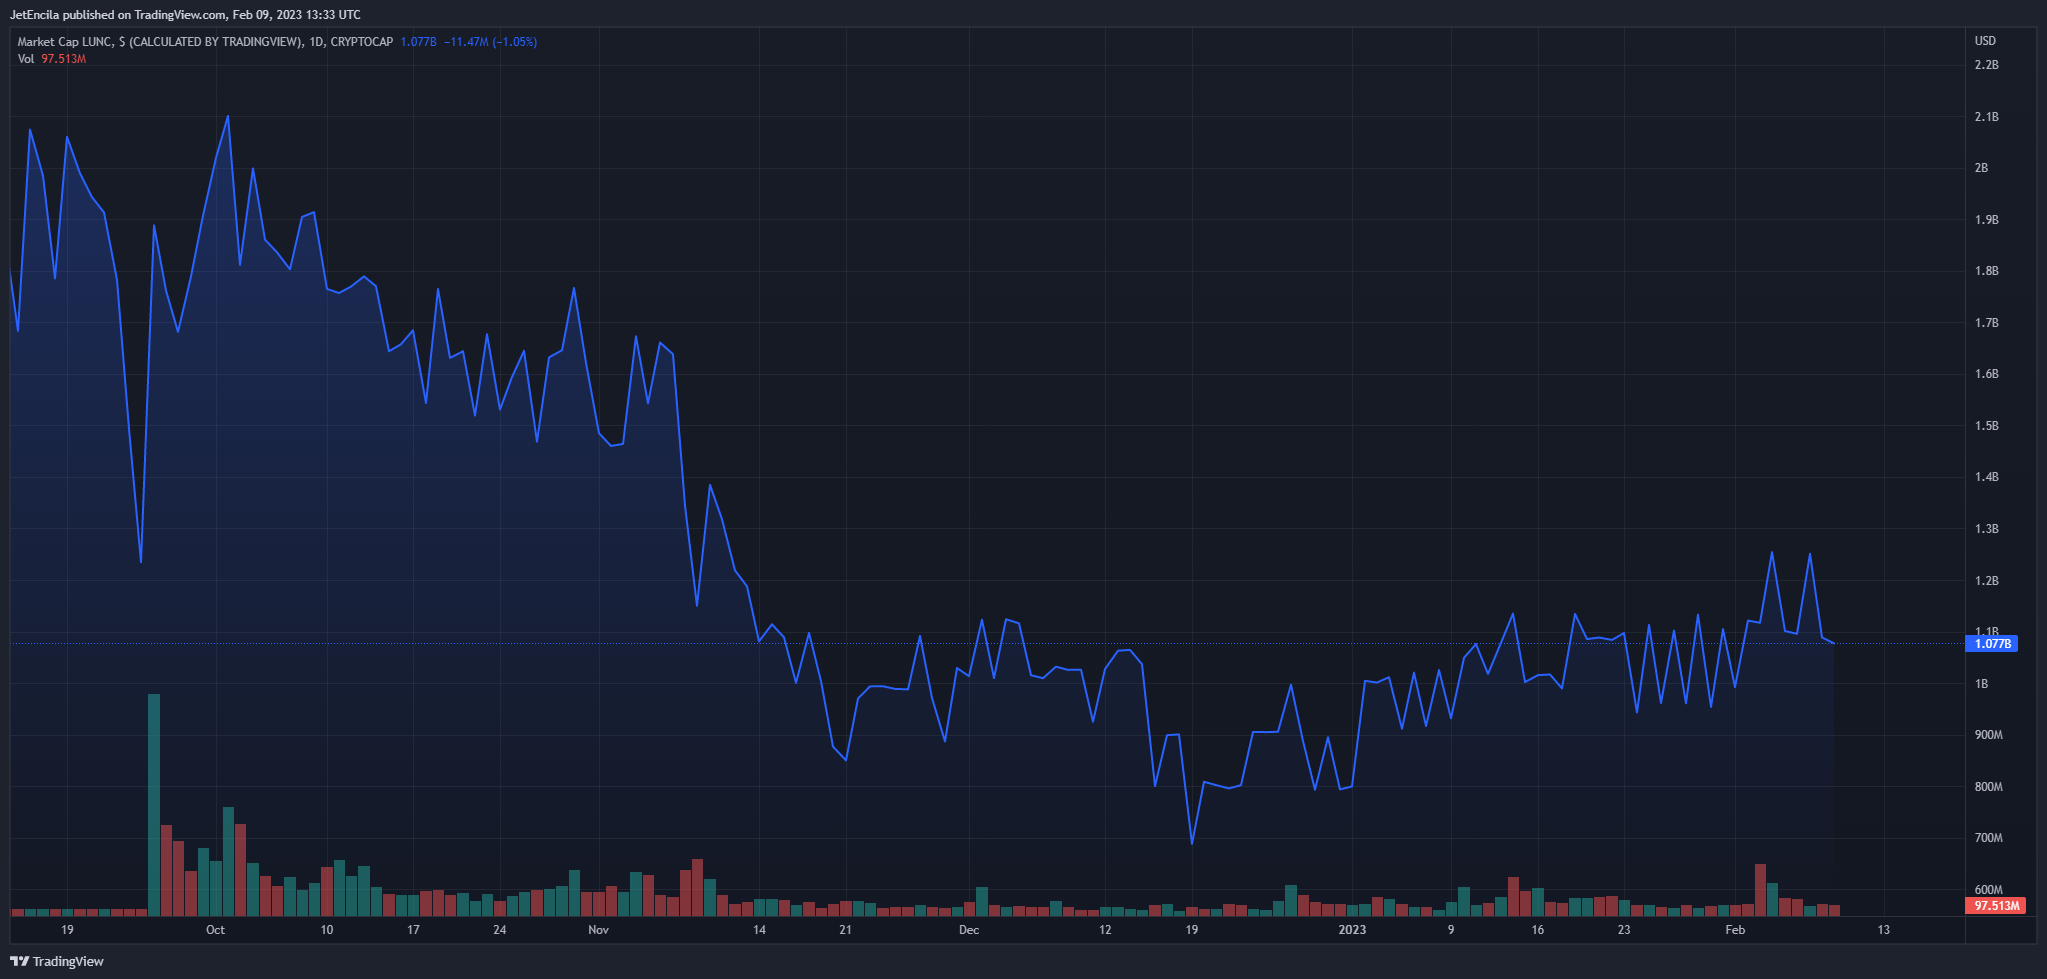
Task: Click the −11.47M (−1.05%) change in the legend
Action: pos(490,42)
